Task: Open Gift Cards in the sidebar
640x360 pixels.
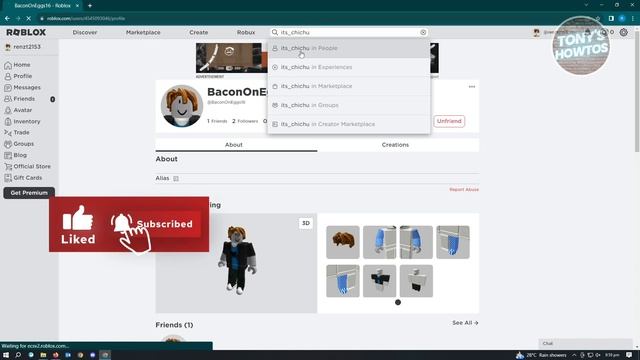Action: pos(23,178)
